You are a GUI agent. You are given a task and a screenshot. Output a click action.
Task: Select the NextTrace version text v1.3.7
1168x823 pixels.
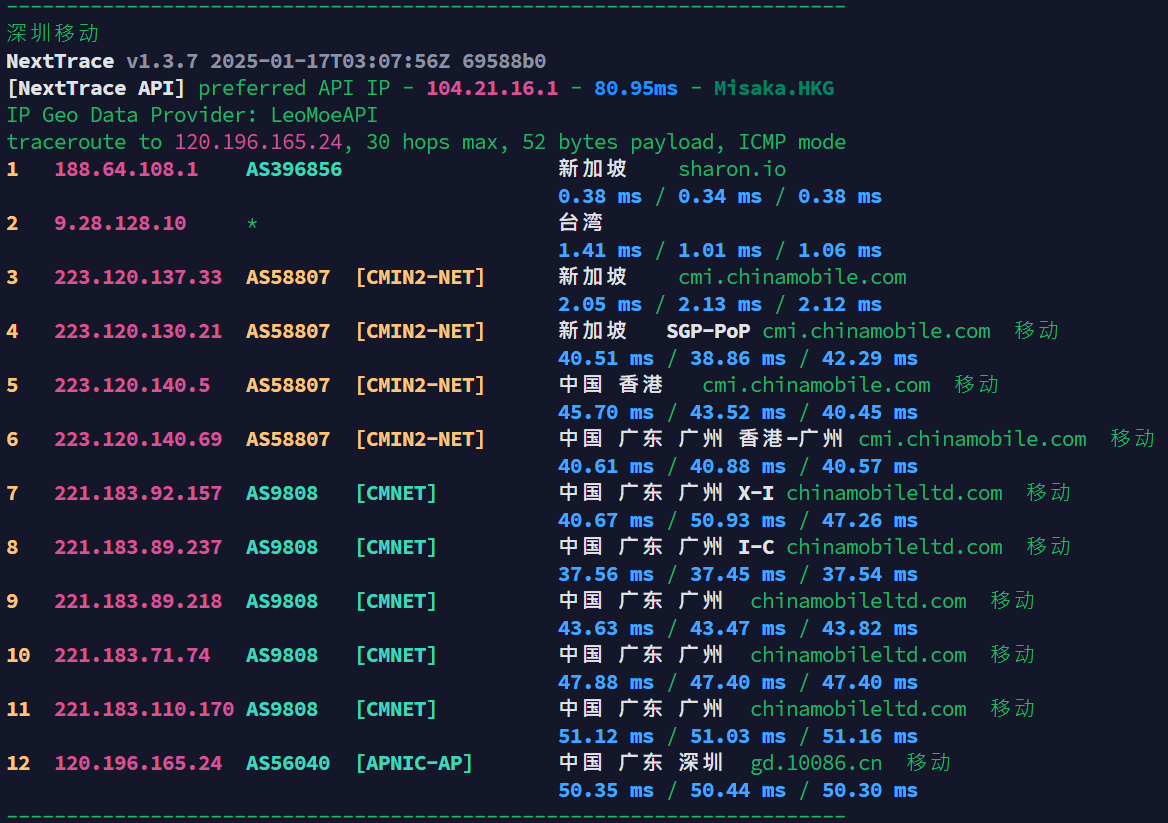tap(162, 61)
